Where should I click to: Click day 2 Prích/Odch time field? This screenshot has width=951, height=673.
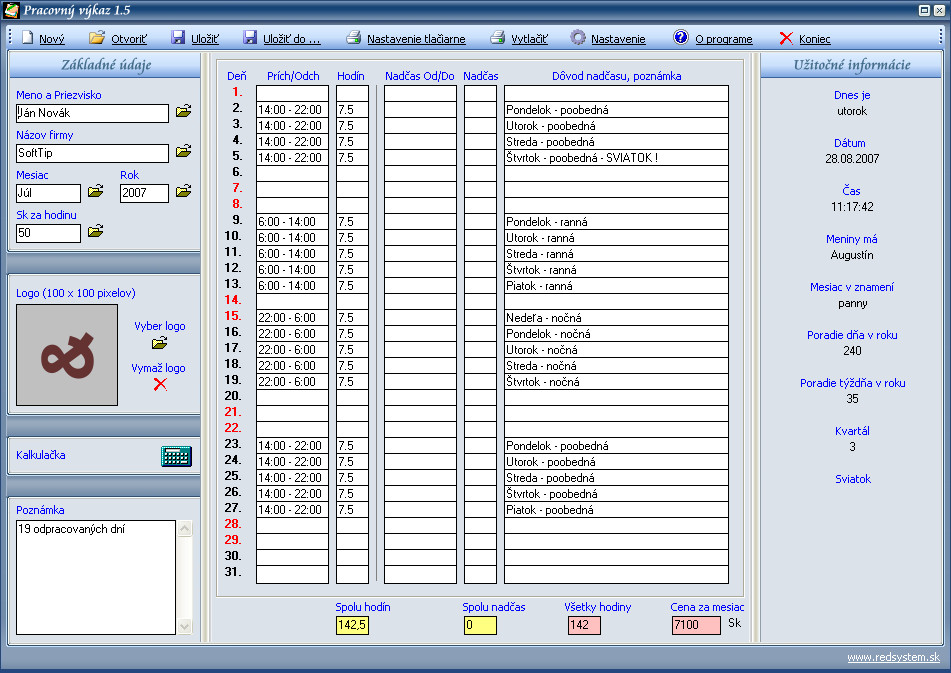(x=292, y=110)
